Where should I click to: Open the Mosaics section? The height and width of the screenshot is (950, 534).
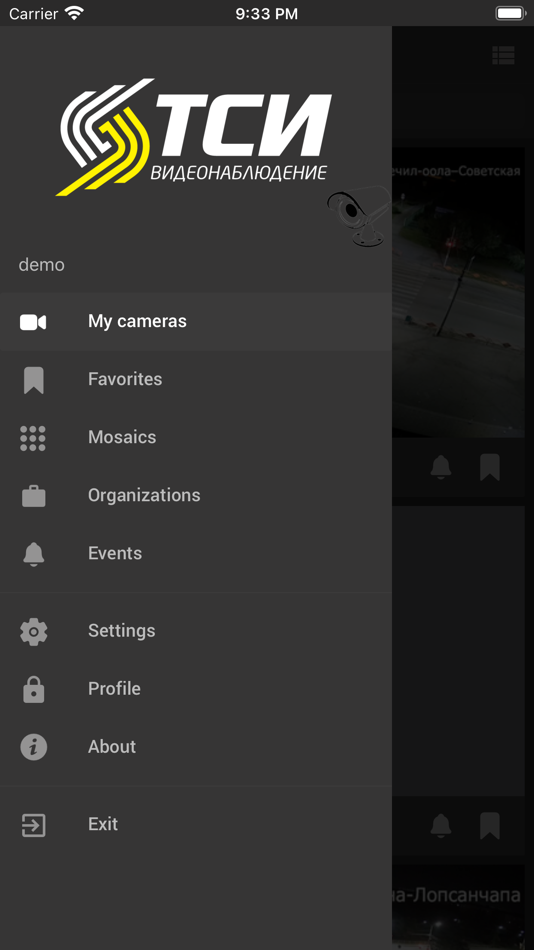click(x=196, y=437)
